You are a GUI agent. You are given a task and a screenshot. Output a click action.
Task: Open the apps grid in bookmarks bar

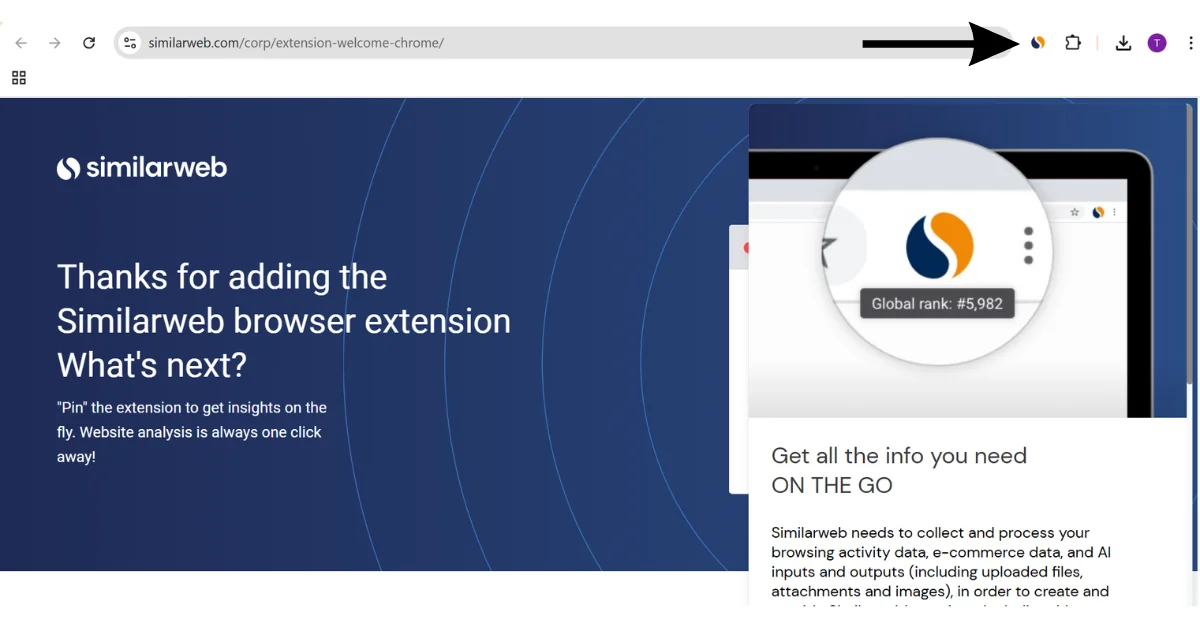(x=19, y=78)
